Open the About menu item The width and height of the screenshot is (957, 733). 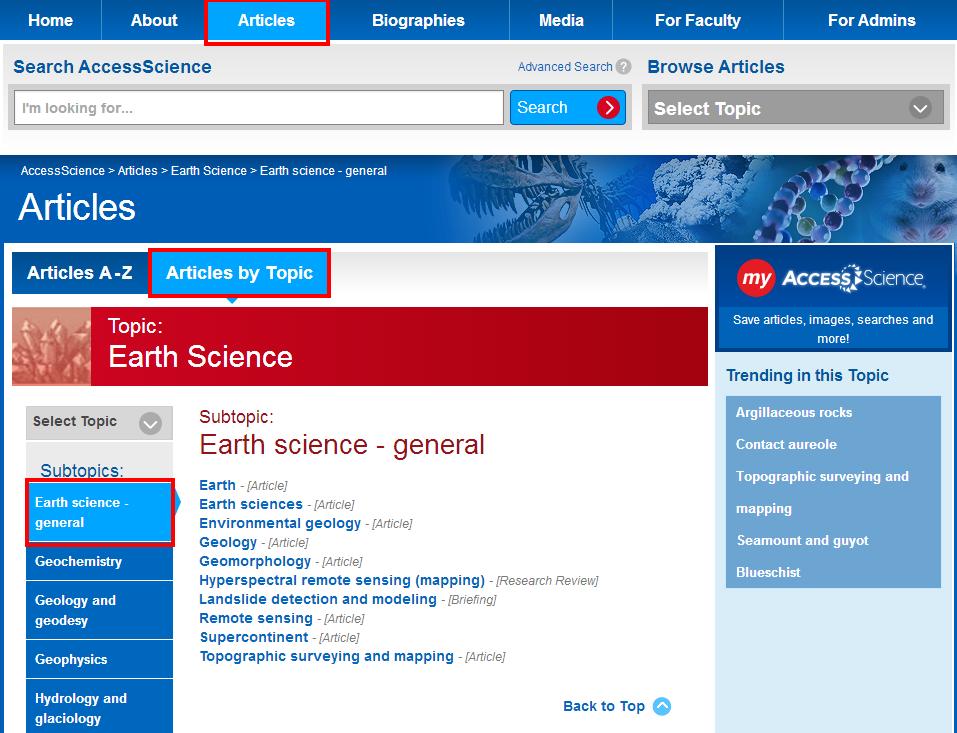point(154,20)
